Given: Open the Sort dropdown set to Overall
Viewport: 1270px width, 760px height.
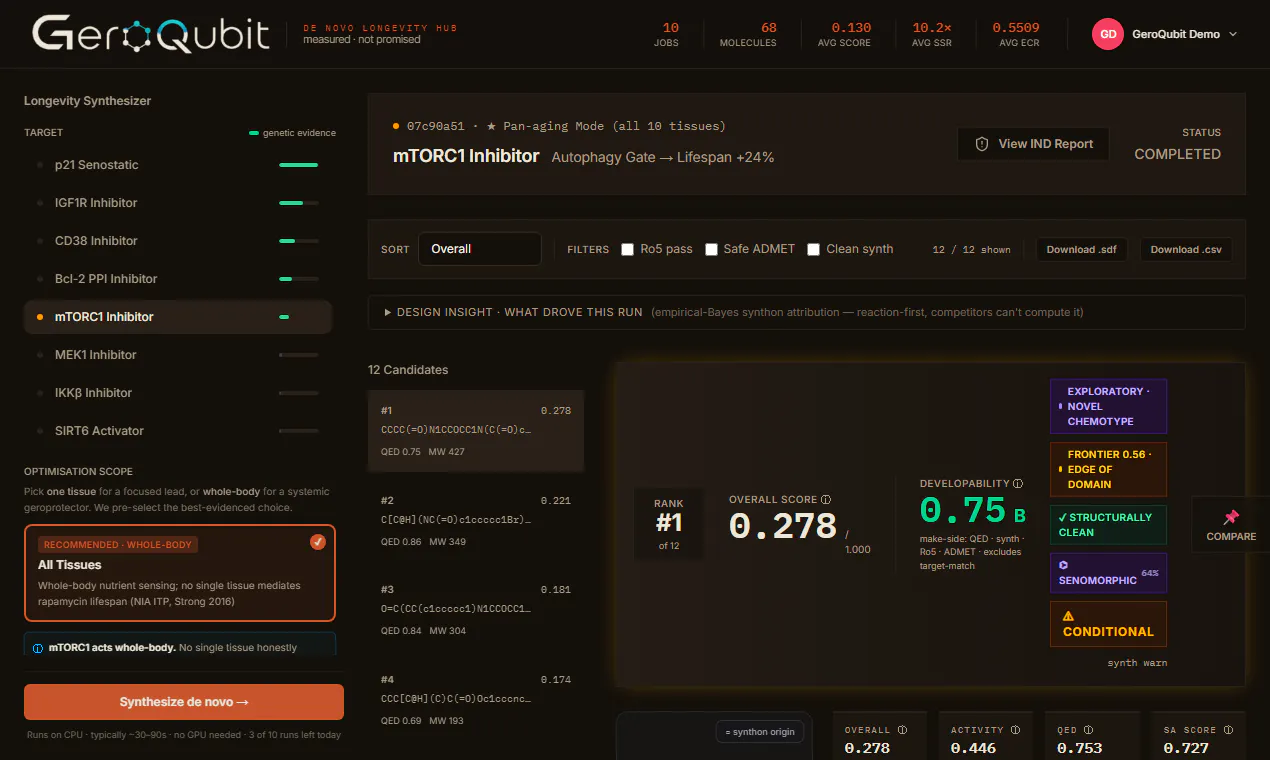Looking at the screenshot, I should tap(480, 249).
